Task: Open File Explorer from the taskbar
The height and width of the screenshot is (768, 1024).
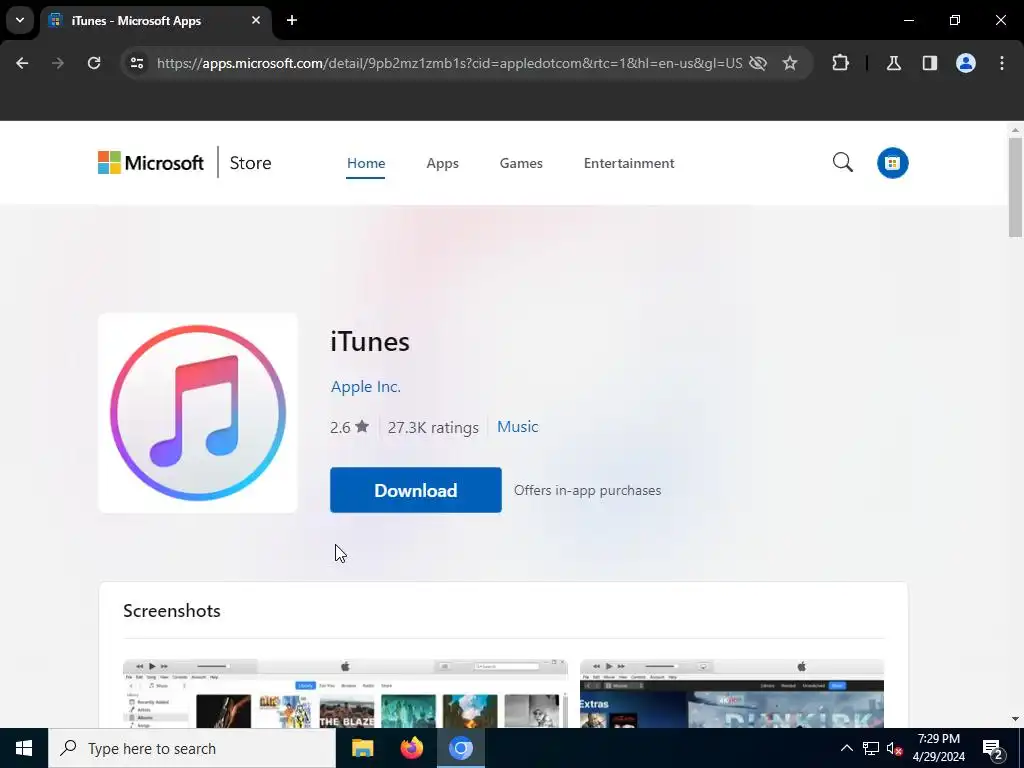Action: point(362,748)
